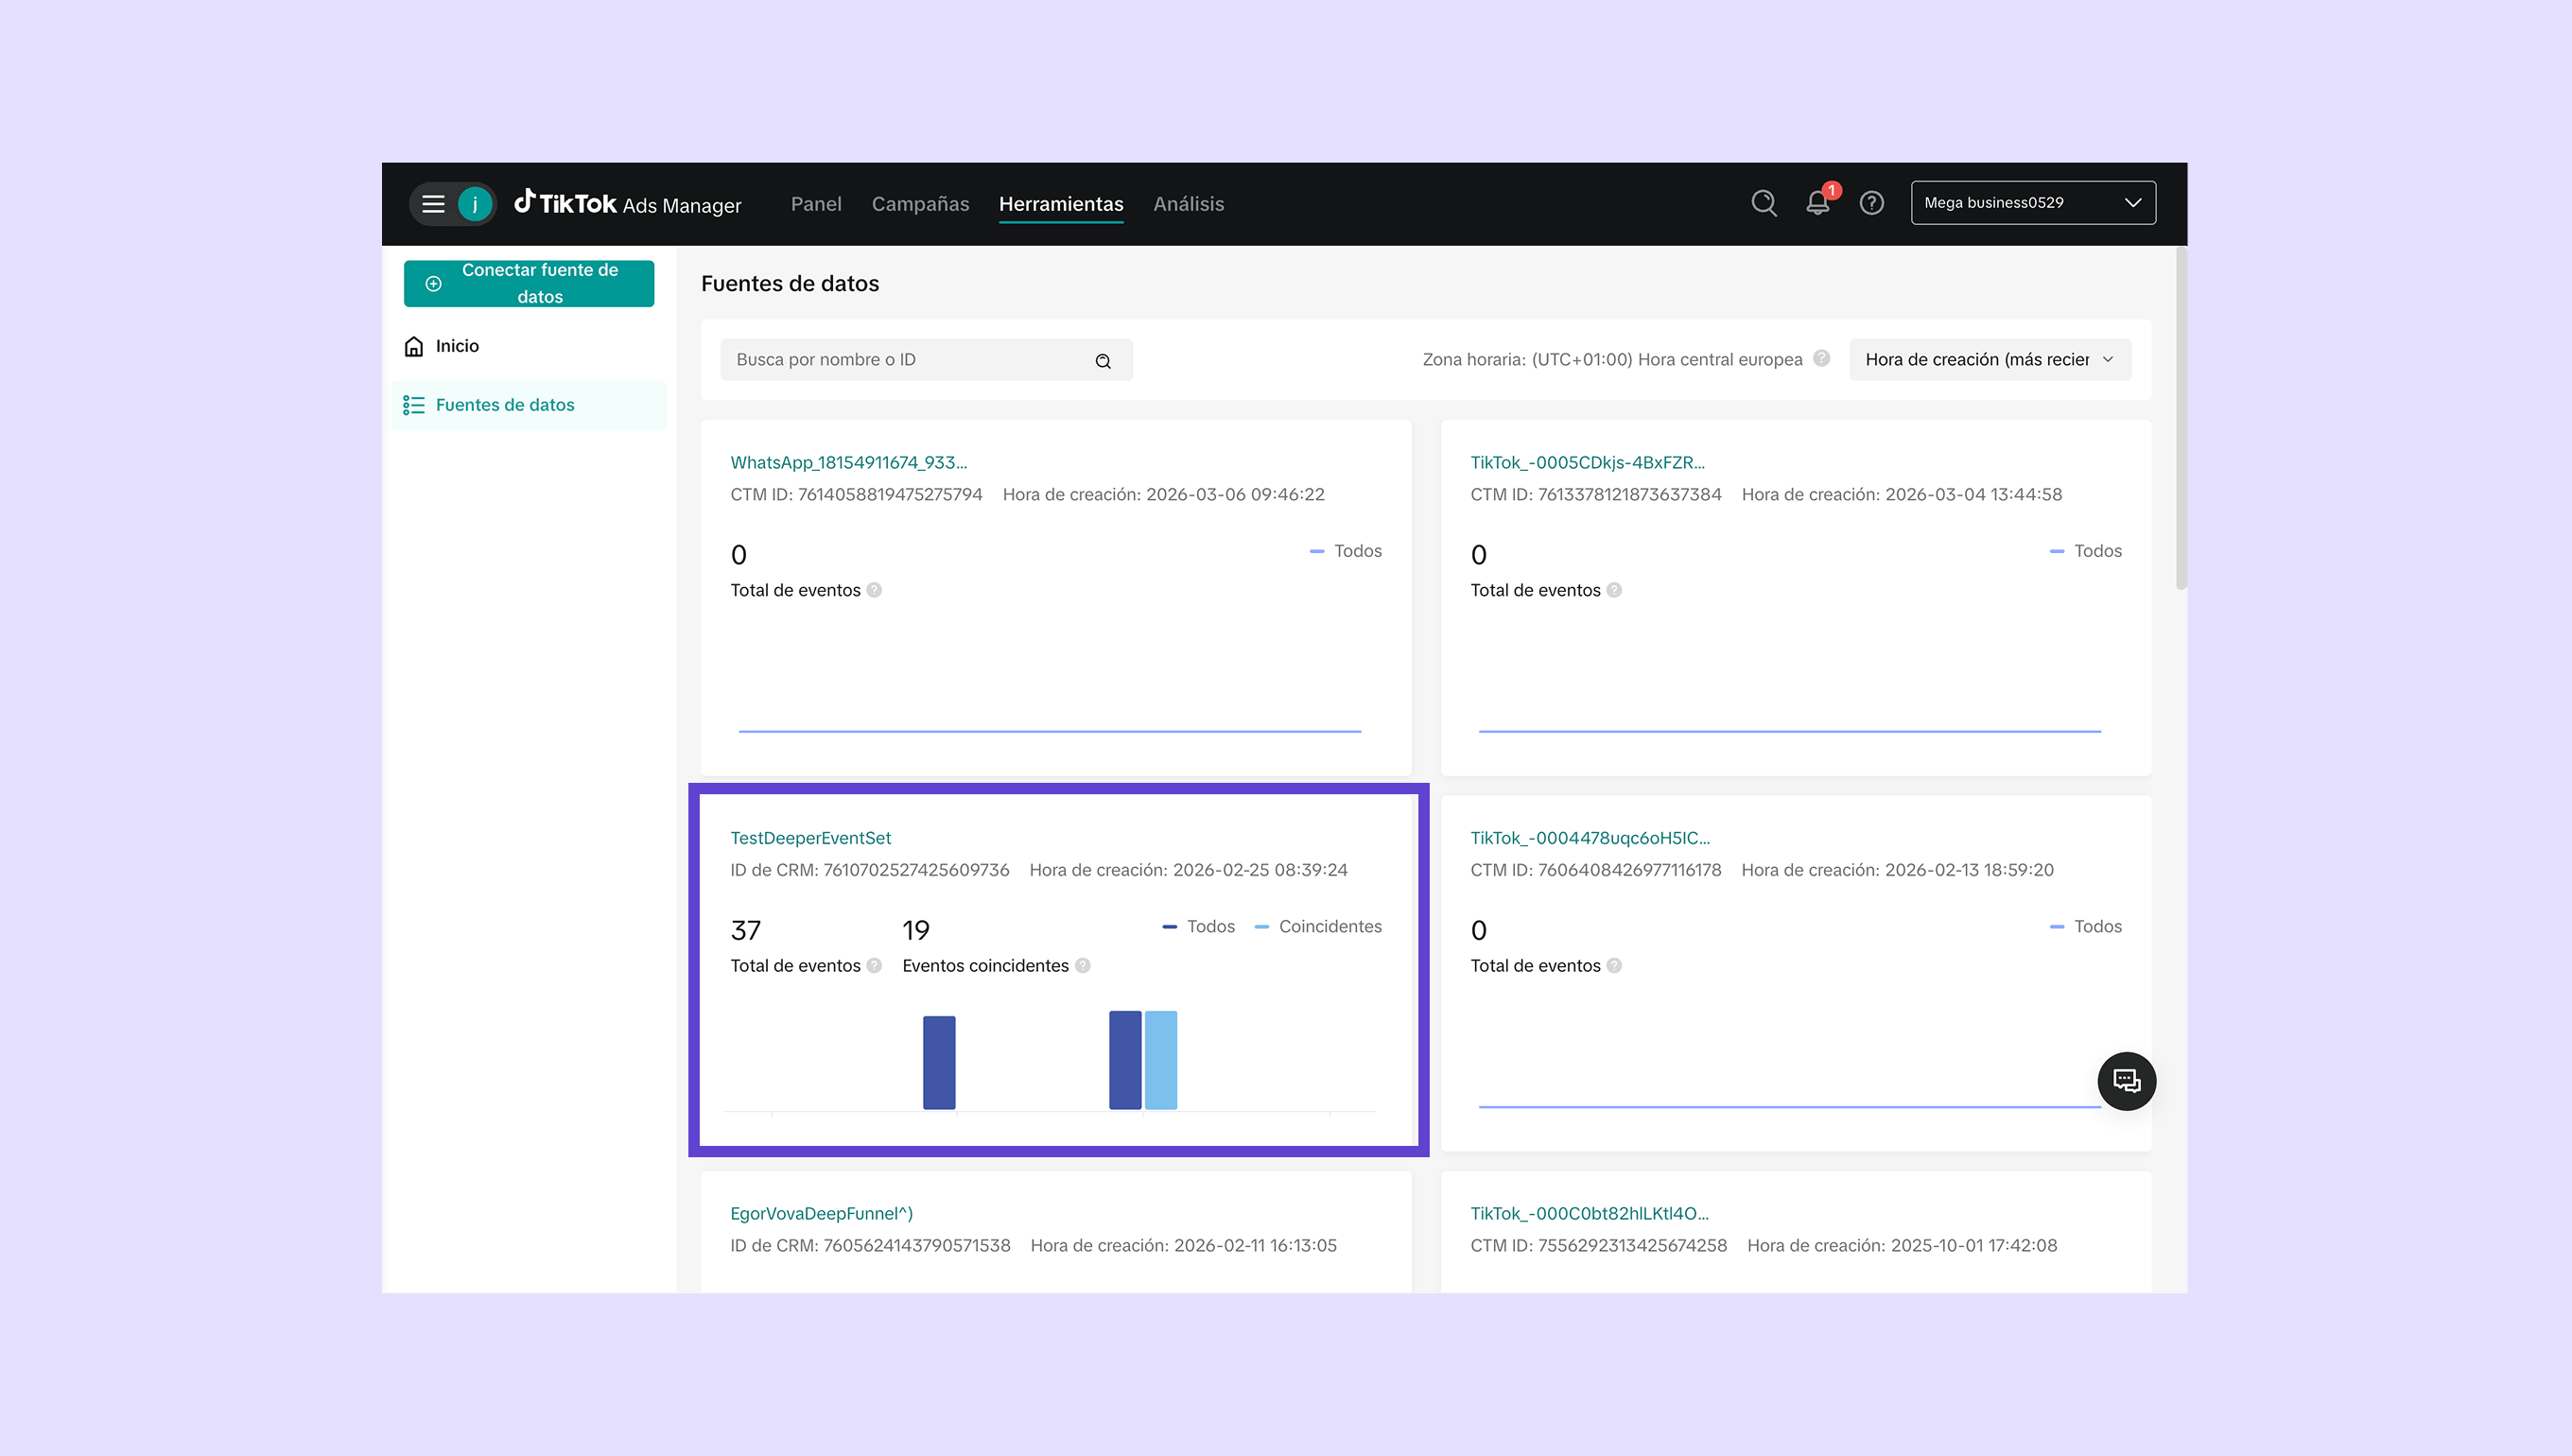The image size is (2572, 1456).
Task: Switch to the Campañas tab
Action: coord(920,204)
